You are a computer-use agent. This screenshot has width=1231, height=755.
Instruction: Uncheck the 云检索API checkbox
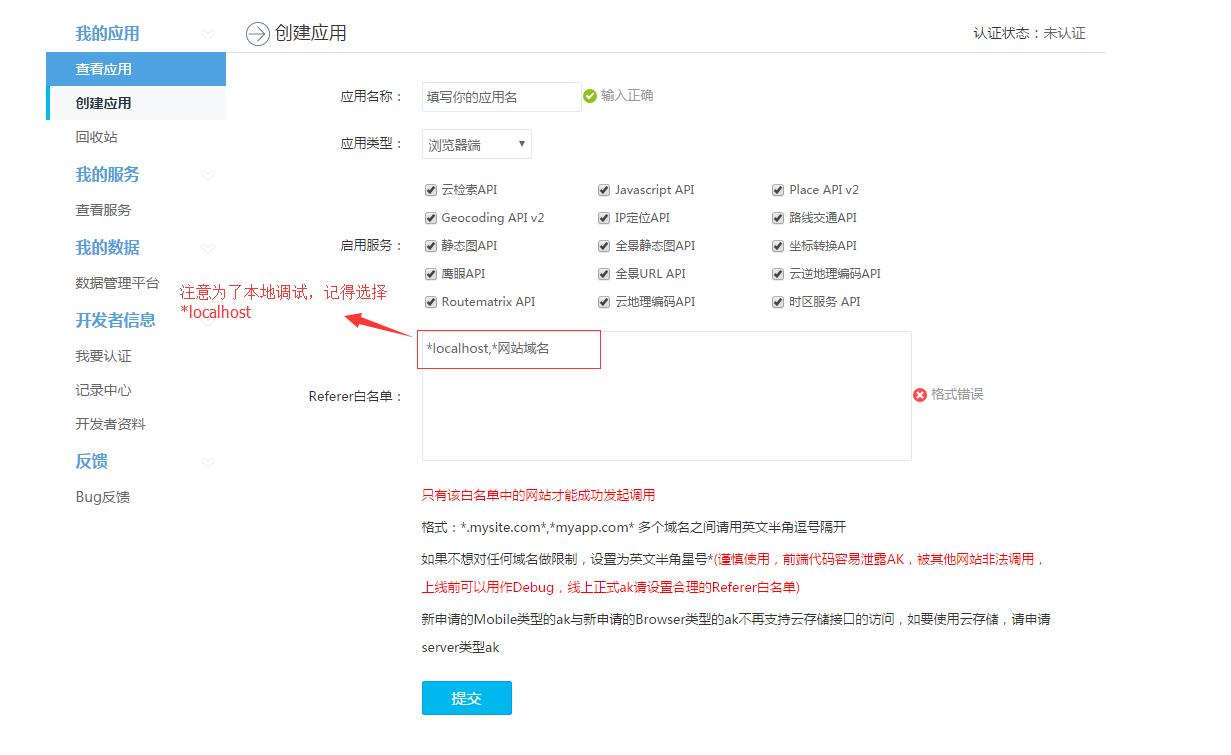[431, 190]
